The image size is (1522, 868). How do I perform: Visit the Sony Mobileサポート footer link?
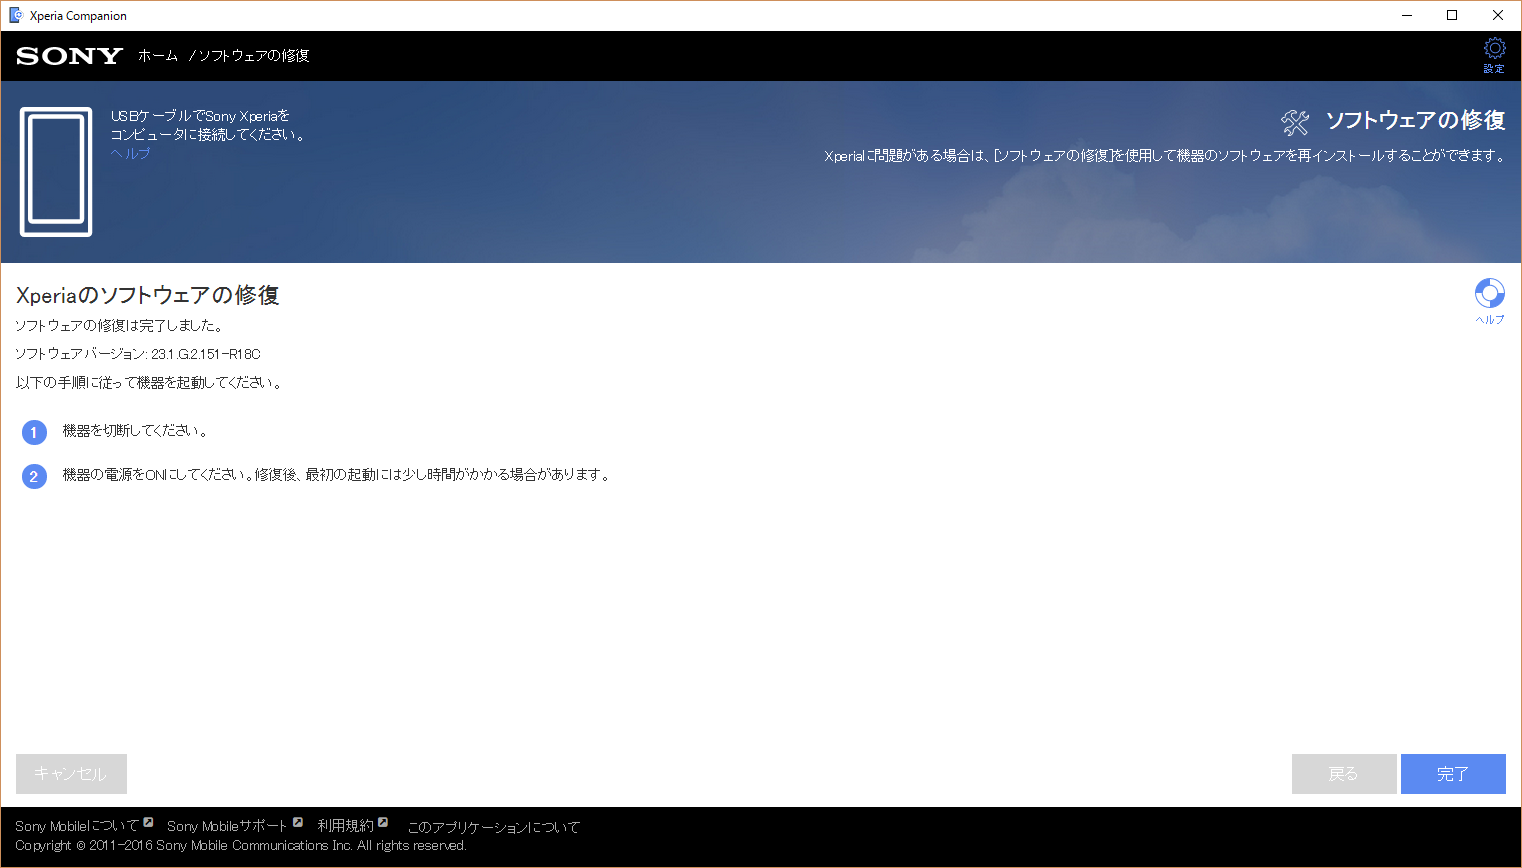(227, 826)
